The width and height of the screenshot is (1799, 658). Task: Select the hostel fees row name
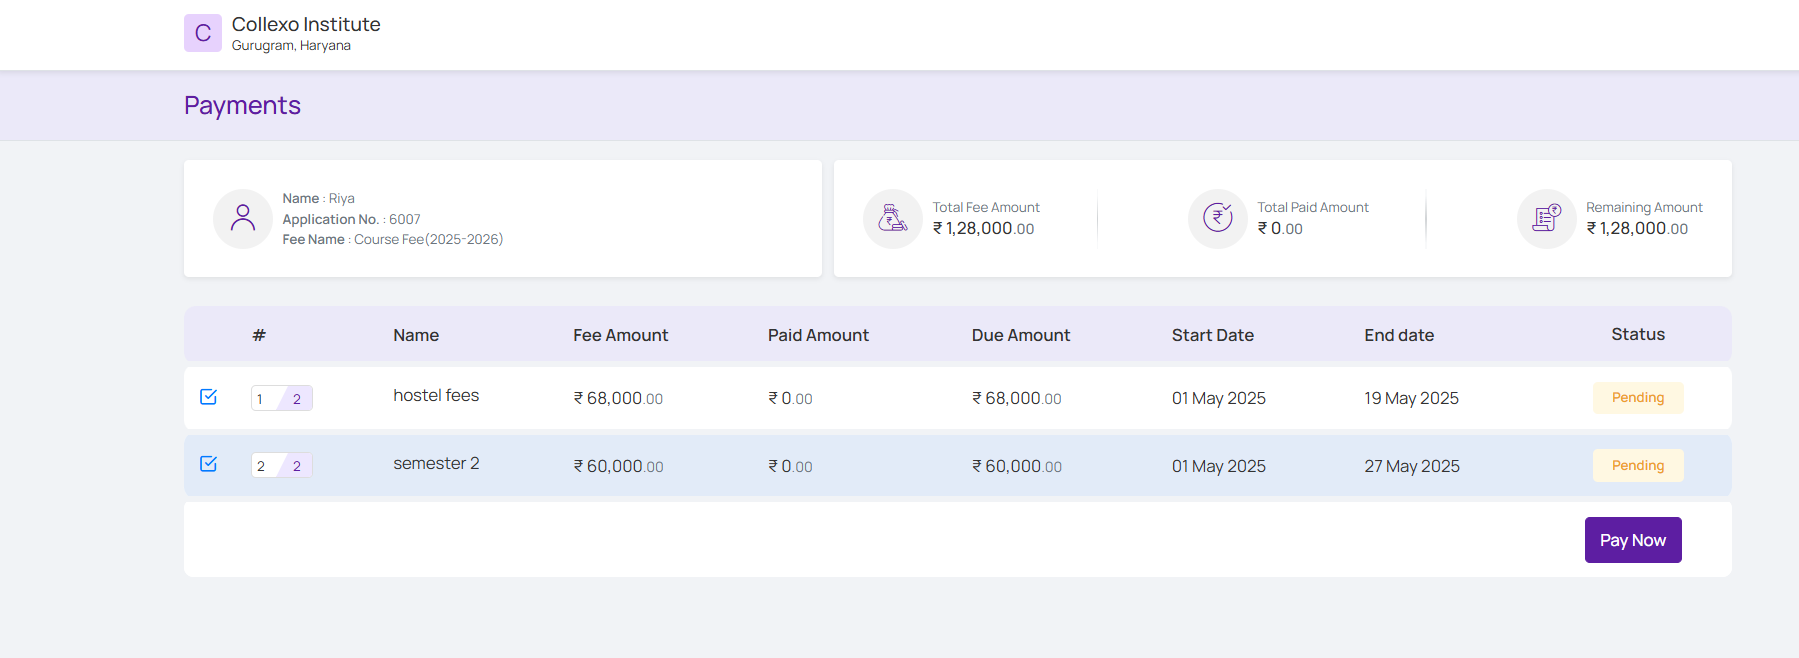436,396
